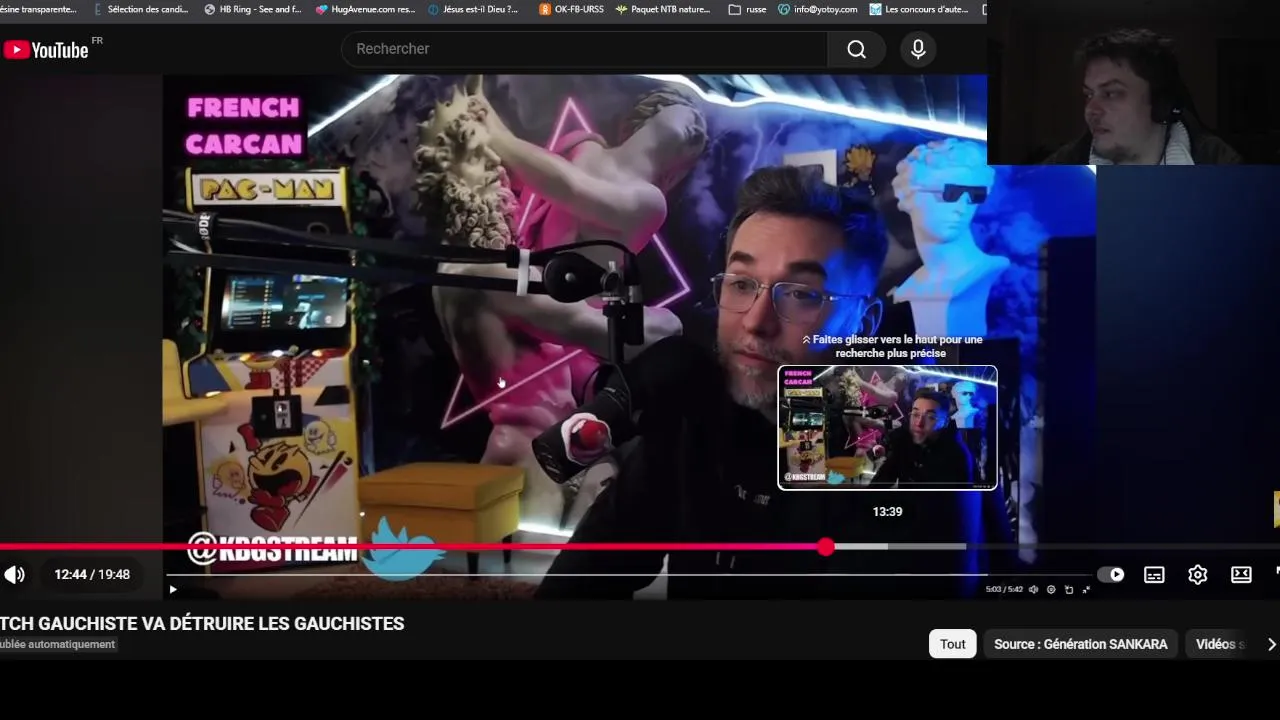Viewport: 1280px width, 720px height.
Task: Click the webcam overlay in top-right corner
Action: (x=1133, y=82)
